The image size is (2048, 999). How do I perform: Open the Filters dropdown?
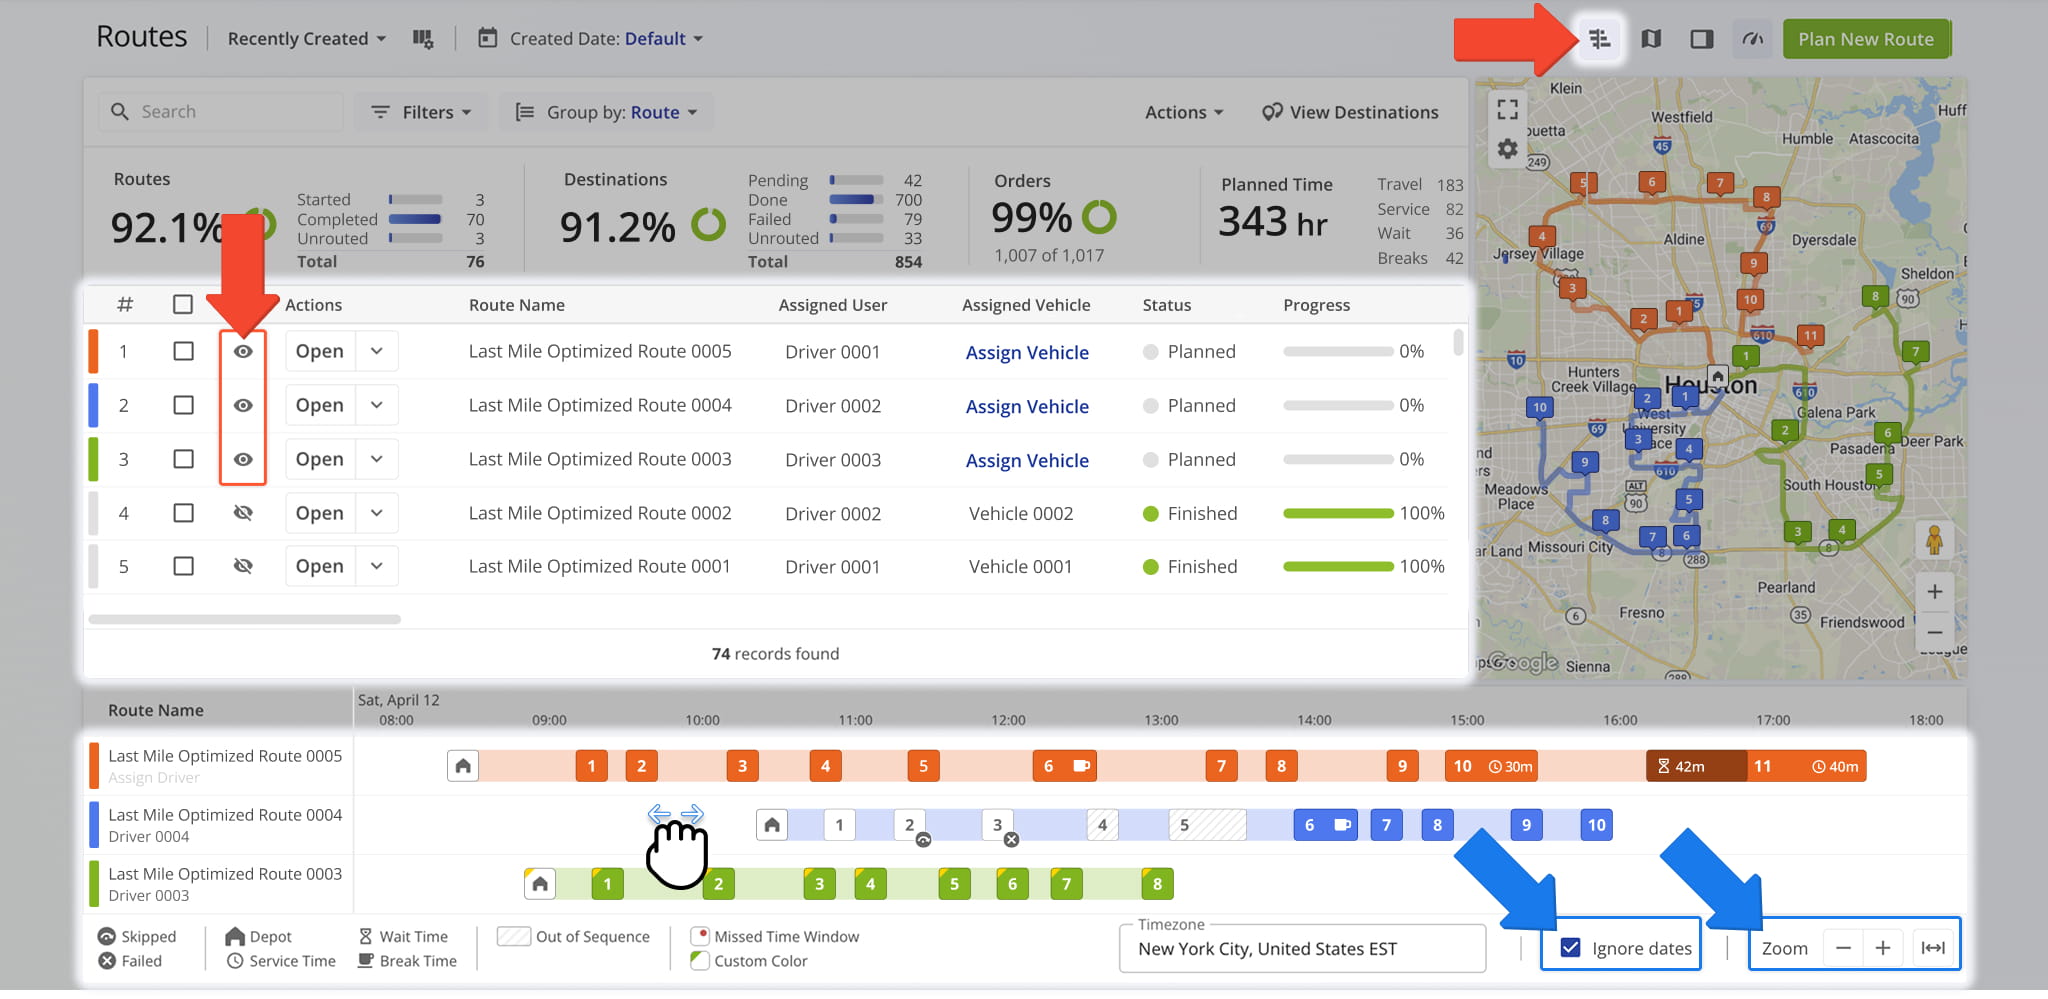[420, 112]
